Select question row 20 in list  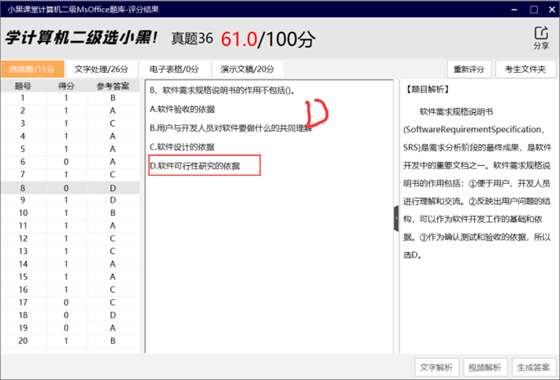click(70, 341)
